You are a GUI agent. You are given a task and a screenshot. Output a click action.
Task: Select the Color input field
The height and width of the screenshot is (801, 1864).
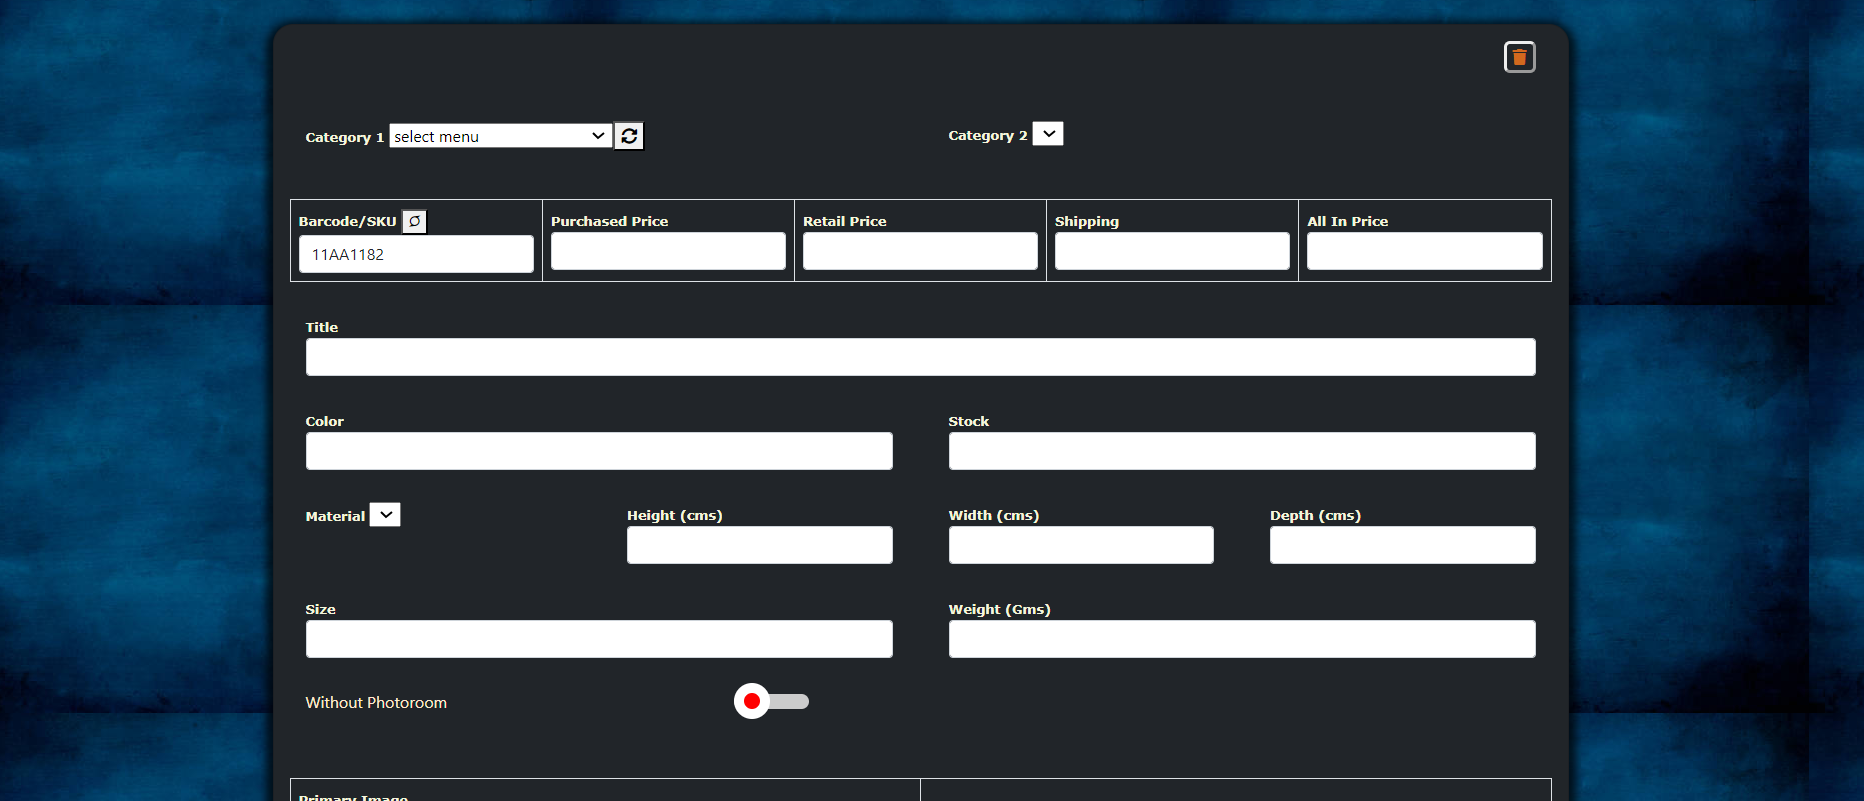[x=599, y=451]
